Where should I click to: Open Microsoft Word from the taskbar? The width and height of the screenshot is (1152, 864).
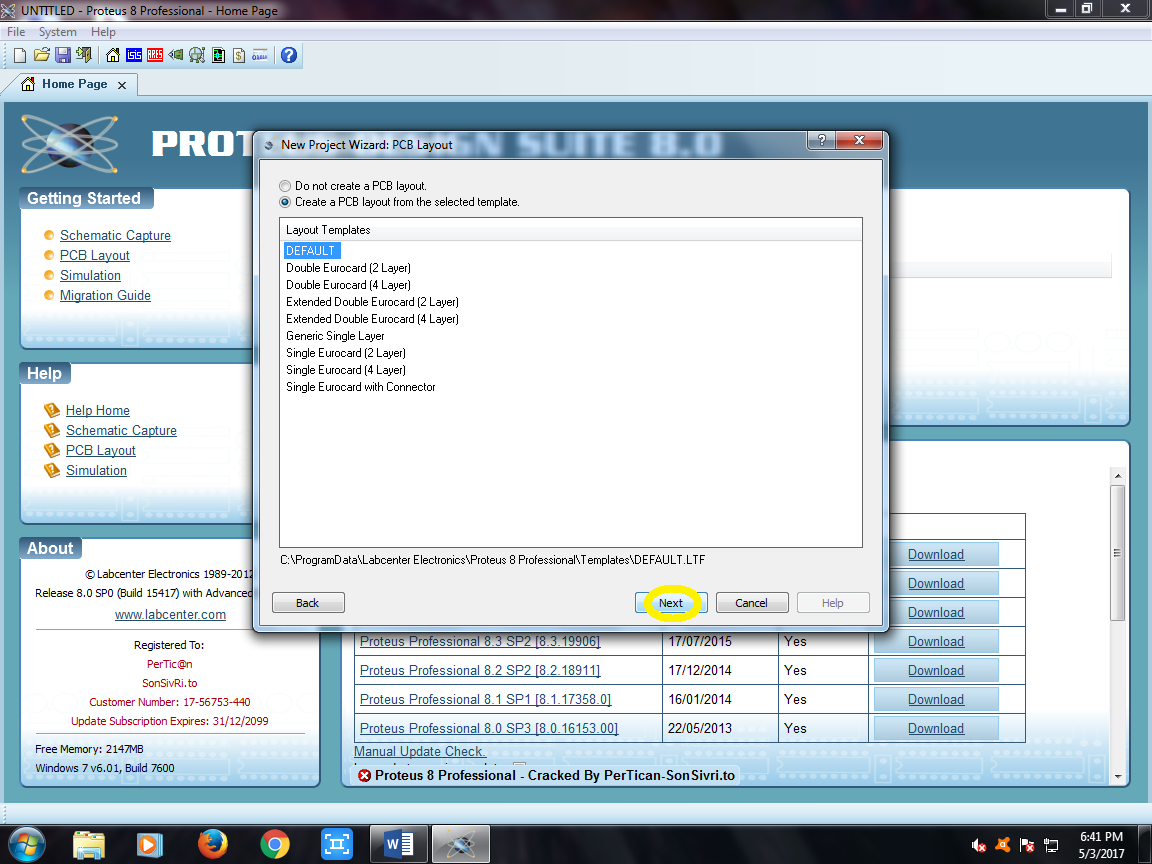click(x=399, y=844)
